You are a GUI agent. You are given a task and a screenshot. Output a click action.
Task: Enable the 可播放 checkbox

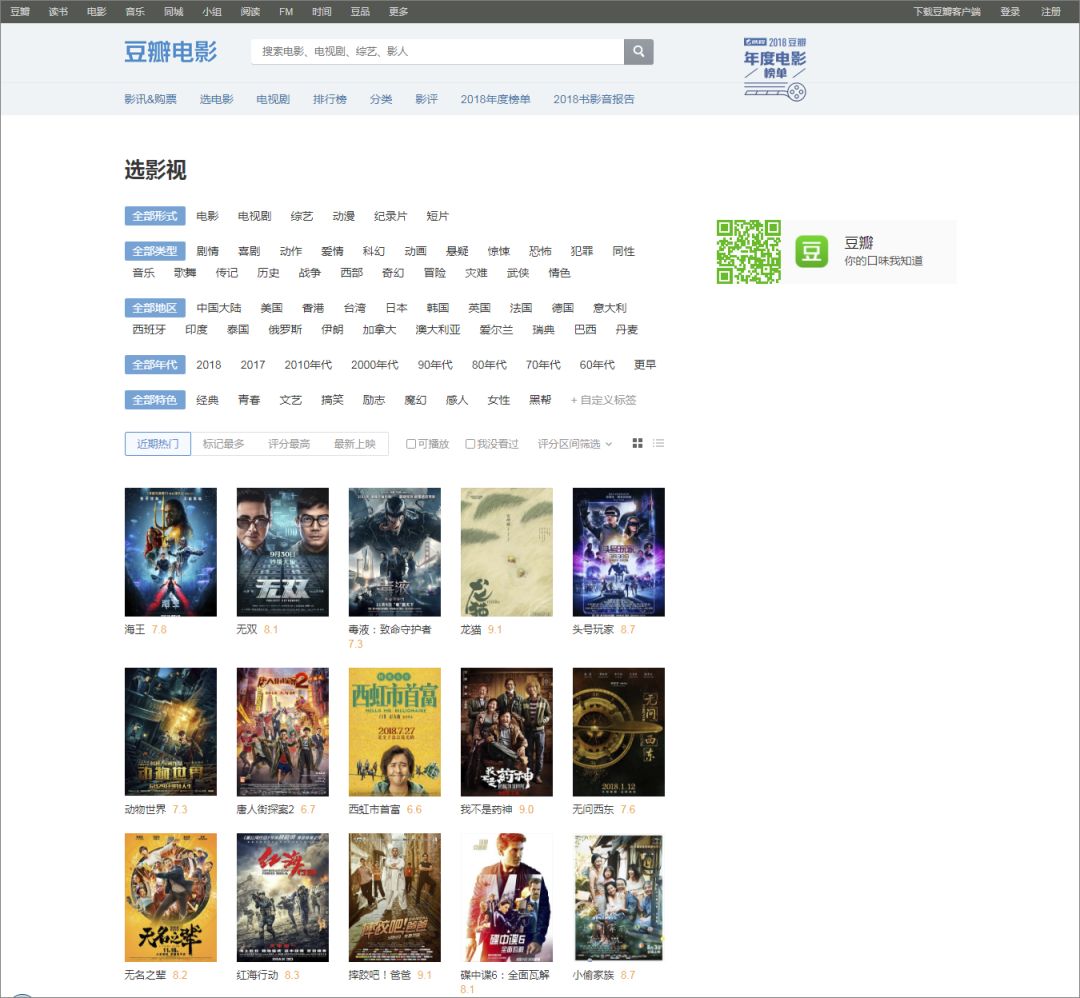pyautogui.click(x=411, y=443)
